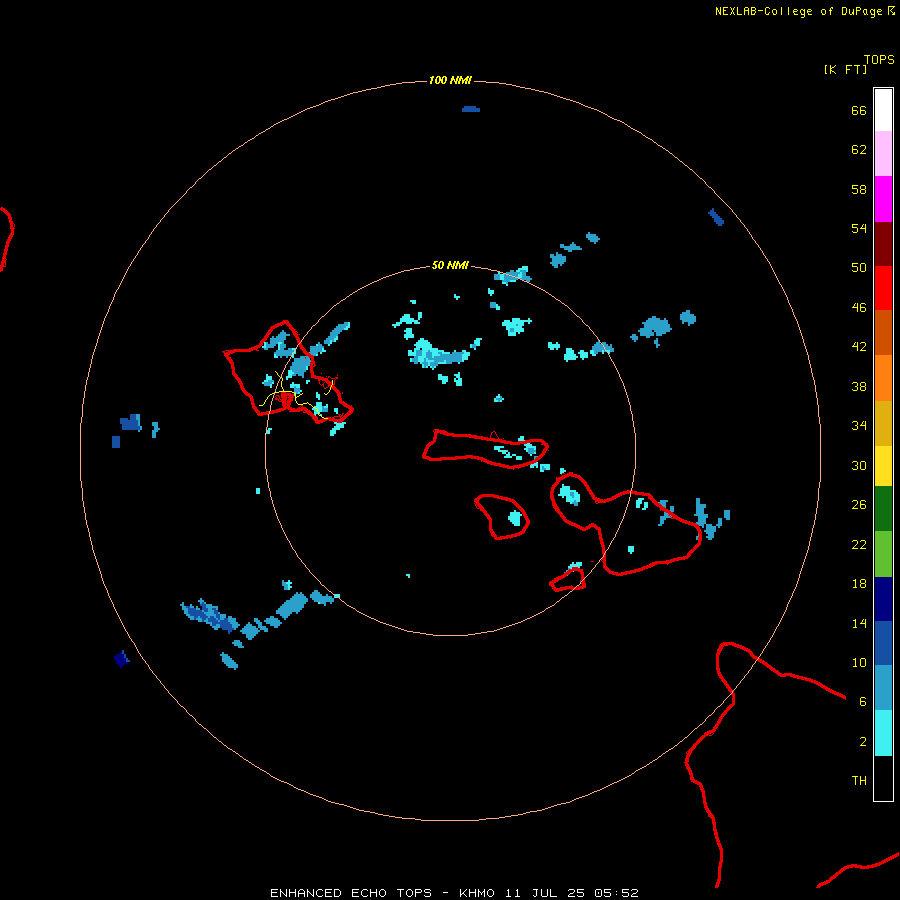Click the white 66 kft legend swatch
This screenshot has width=900, height=900.
point(883,110)
